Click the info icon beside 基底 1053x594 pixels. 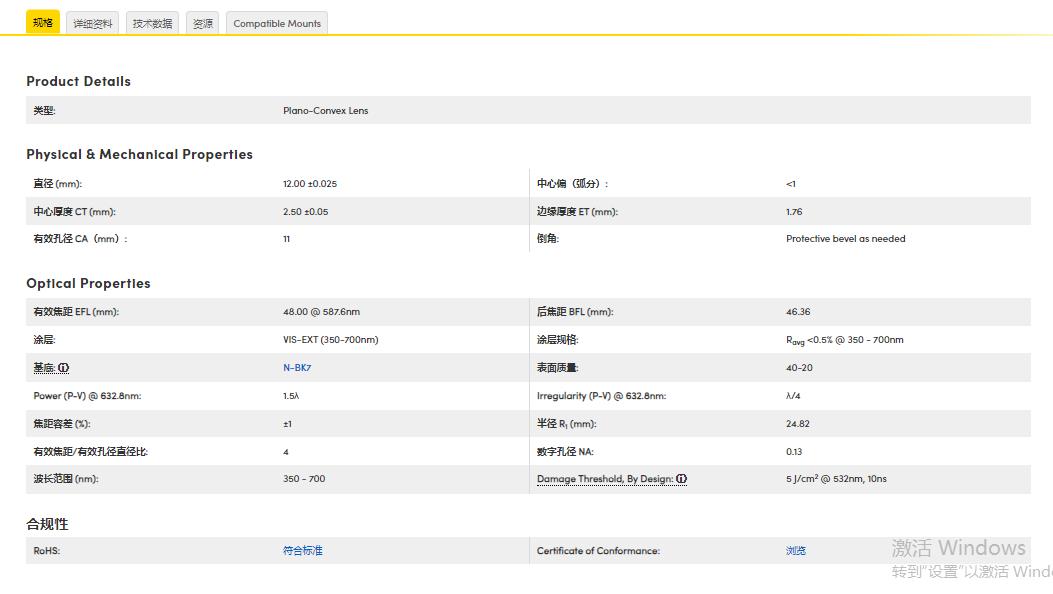pyautogui.click(x=64, y=368)
